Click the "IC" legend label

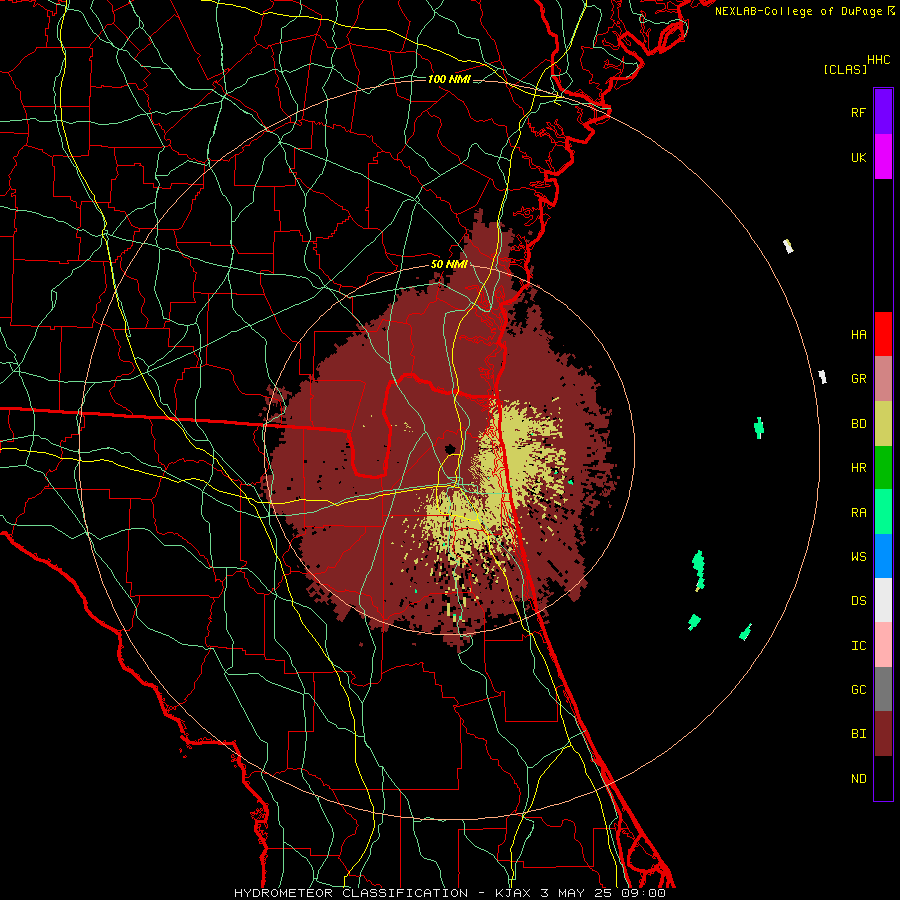point(858,646)
